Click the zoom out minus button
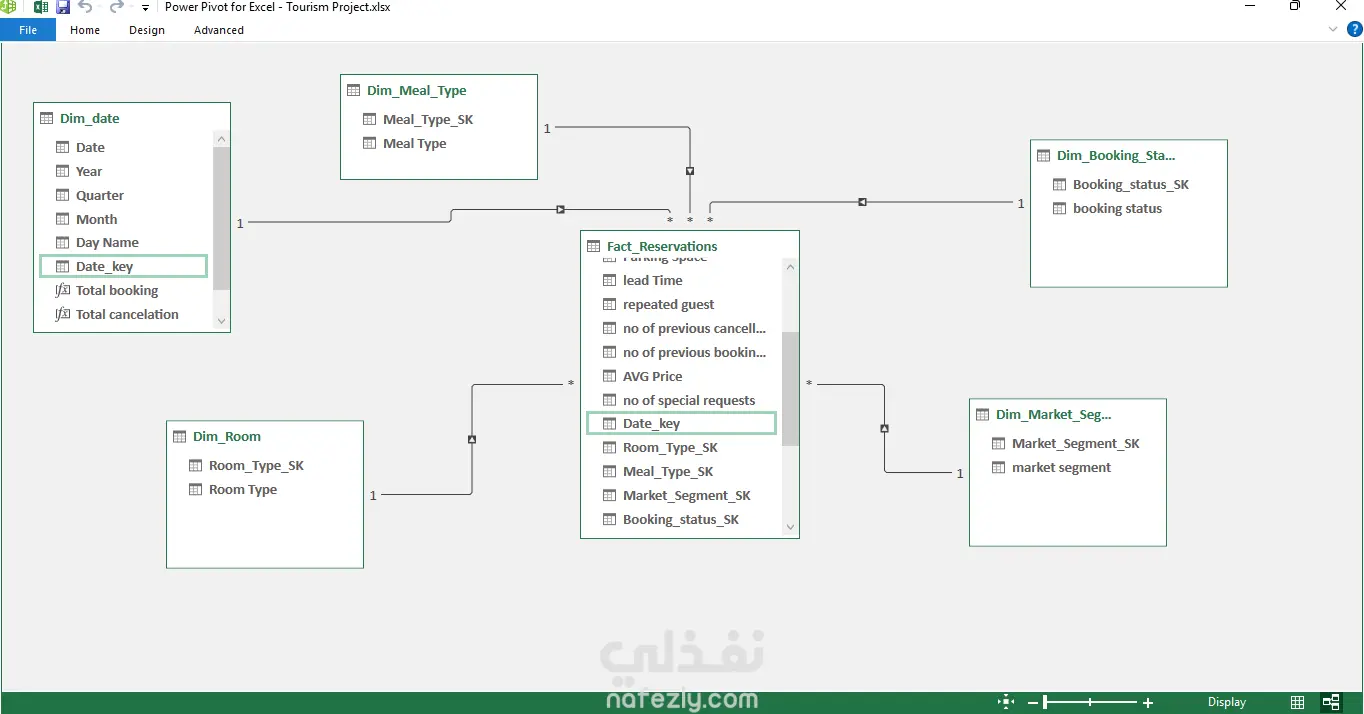 (1035, 703)
